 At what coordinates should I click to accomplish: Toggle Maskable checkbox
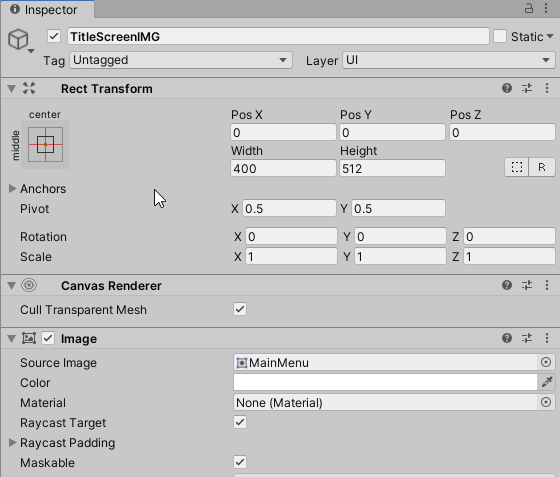click(240, 462)
